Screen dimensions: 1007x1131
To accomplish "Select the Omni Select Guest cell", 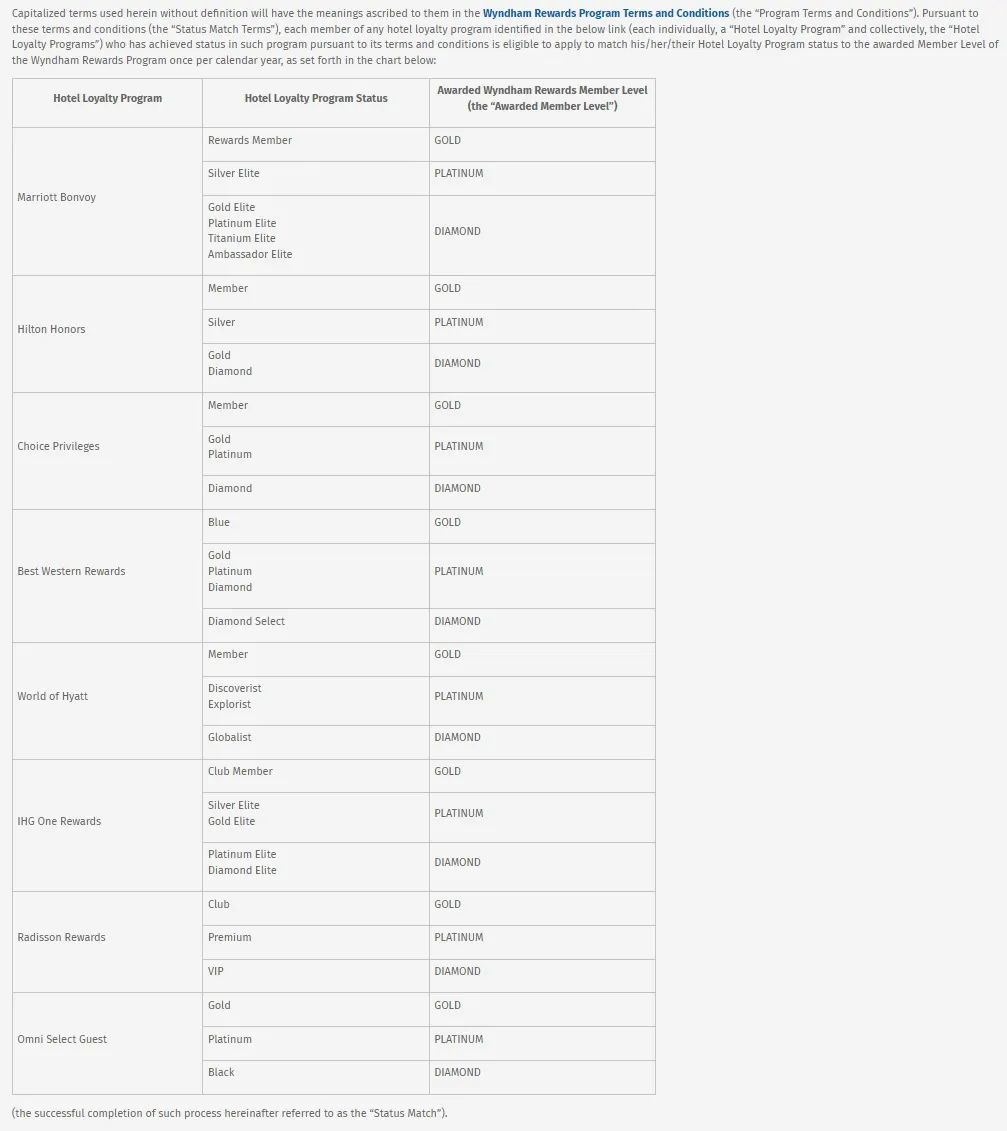I will click(x=62, y=1039).
